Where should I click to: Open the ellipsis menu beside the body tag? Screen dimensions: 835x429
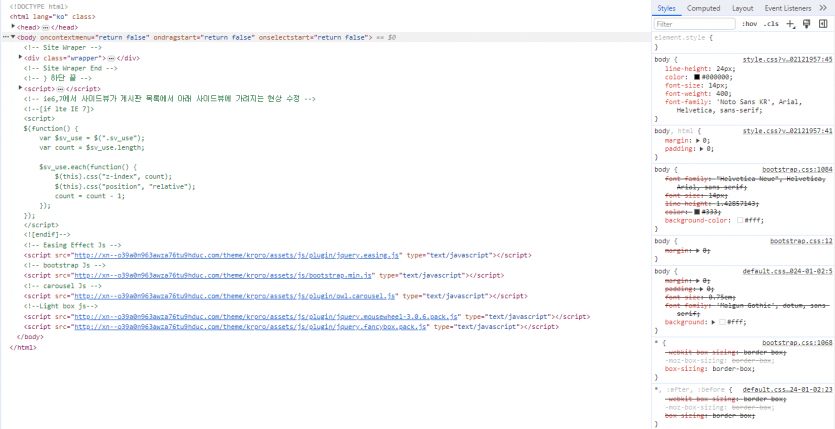pos(6,38)
